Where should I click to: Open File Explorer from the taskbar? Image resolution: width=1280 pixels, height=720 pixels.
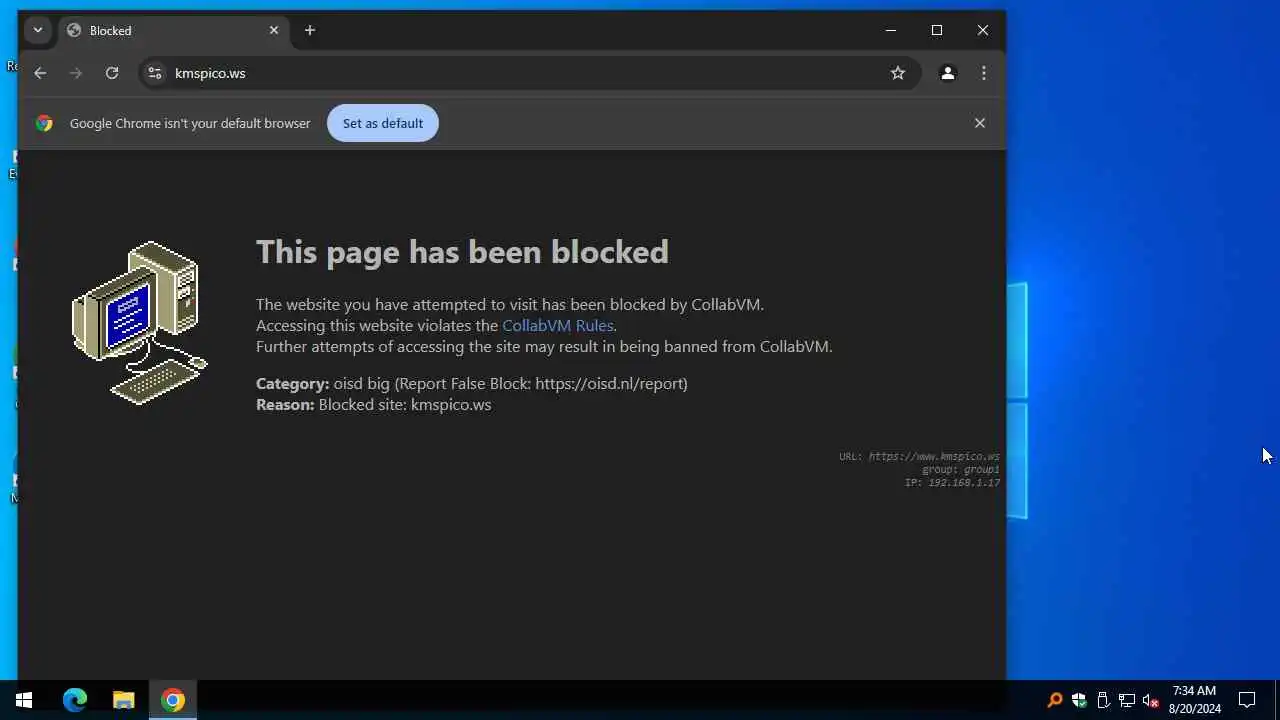pos(124,700)
